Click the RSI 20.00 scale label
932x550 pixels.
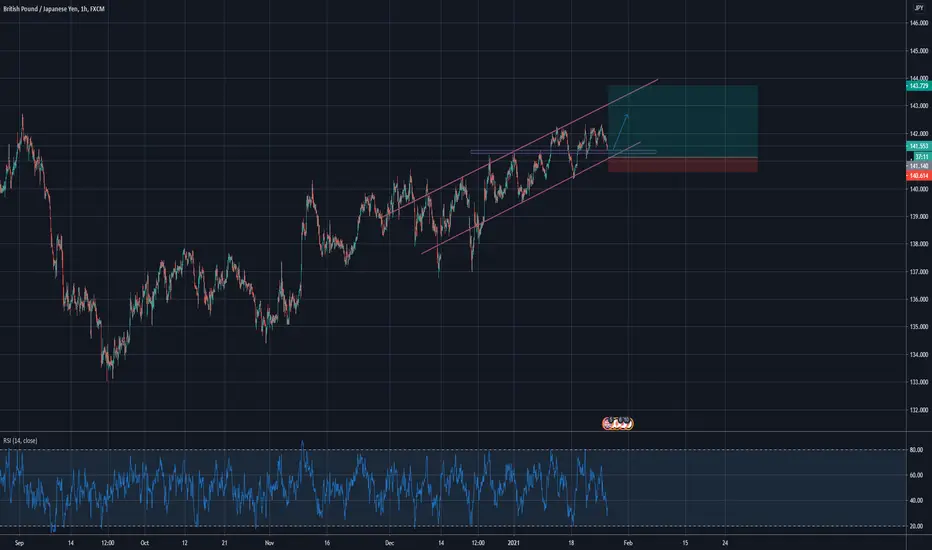pyautogui.click(x=916, y=526)
